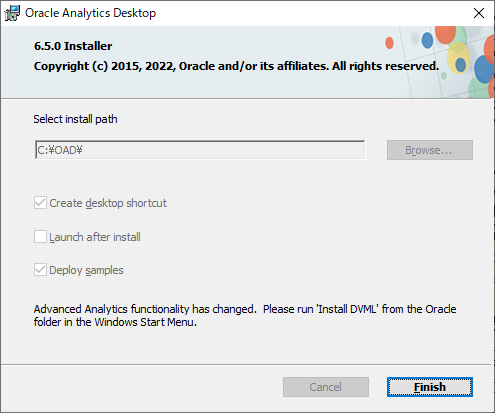Click the 6.5.0 Installer heading

pyautogui.click(x=73, y=46)
